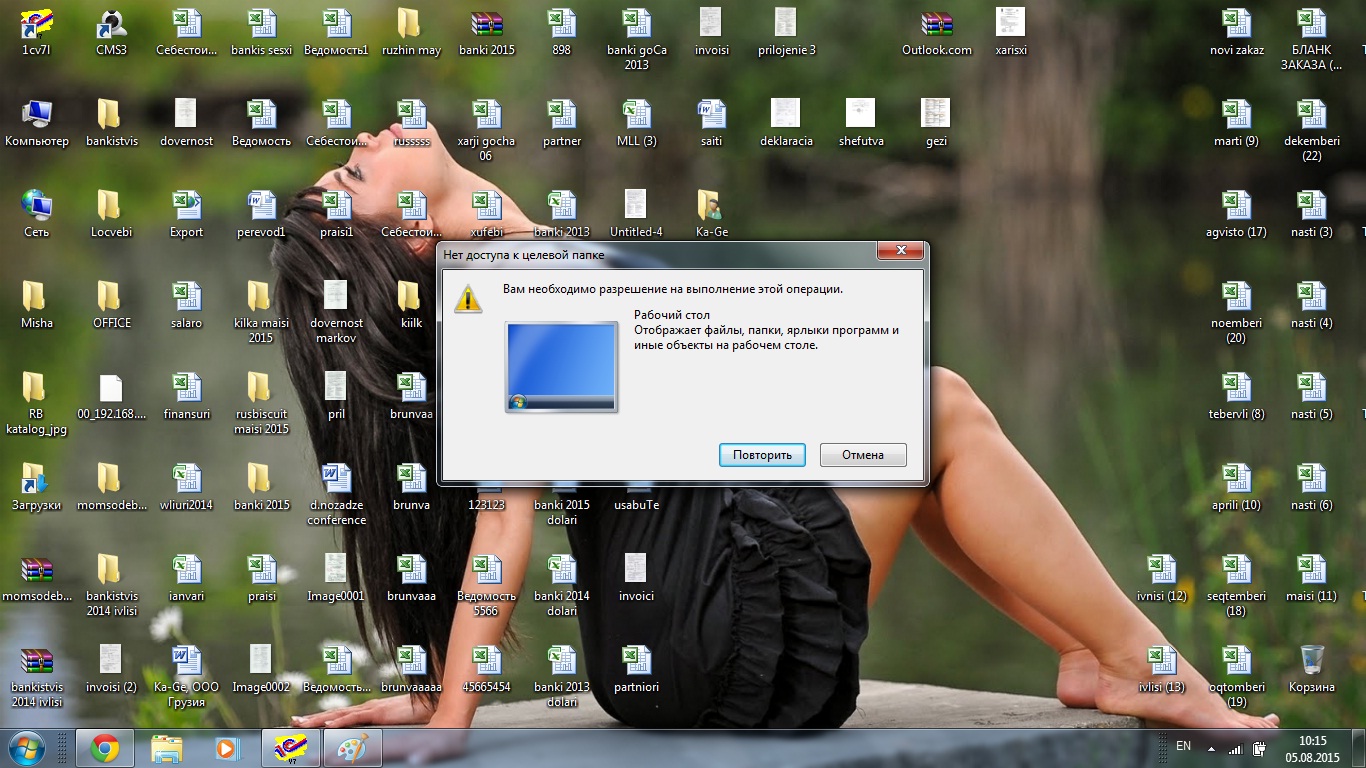Select the ianvari Excel file
Image resolution: width=1366 pixels, height=768 pixels.
tap(186, 578)
